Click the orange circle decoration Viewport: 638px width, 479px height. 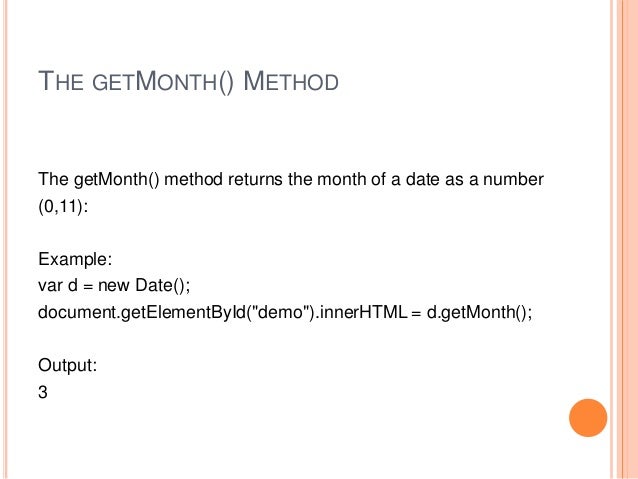[x=588, y=418]
